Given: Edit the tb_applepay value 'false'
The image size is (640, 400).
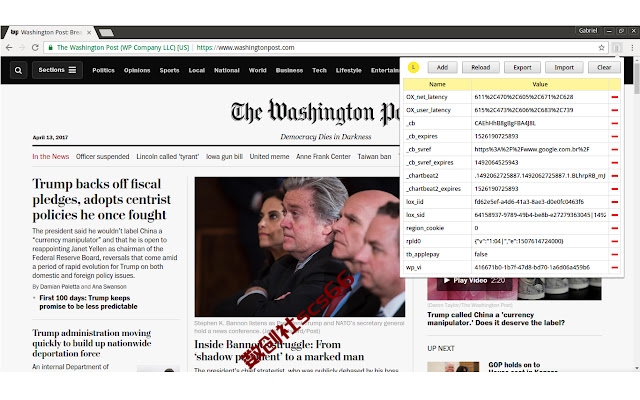Looking at the screenshot, I should coord(540,254).
